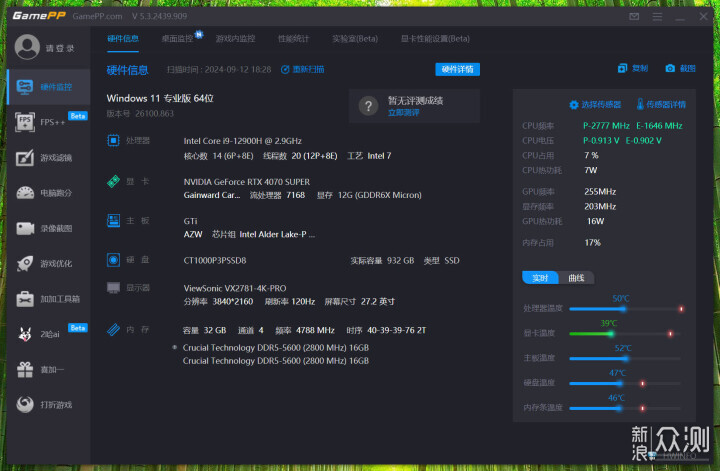
Task: Click the GamePP.com website link
Action: pos(97,16)
